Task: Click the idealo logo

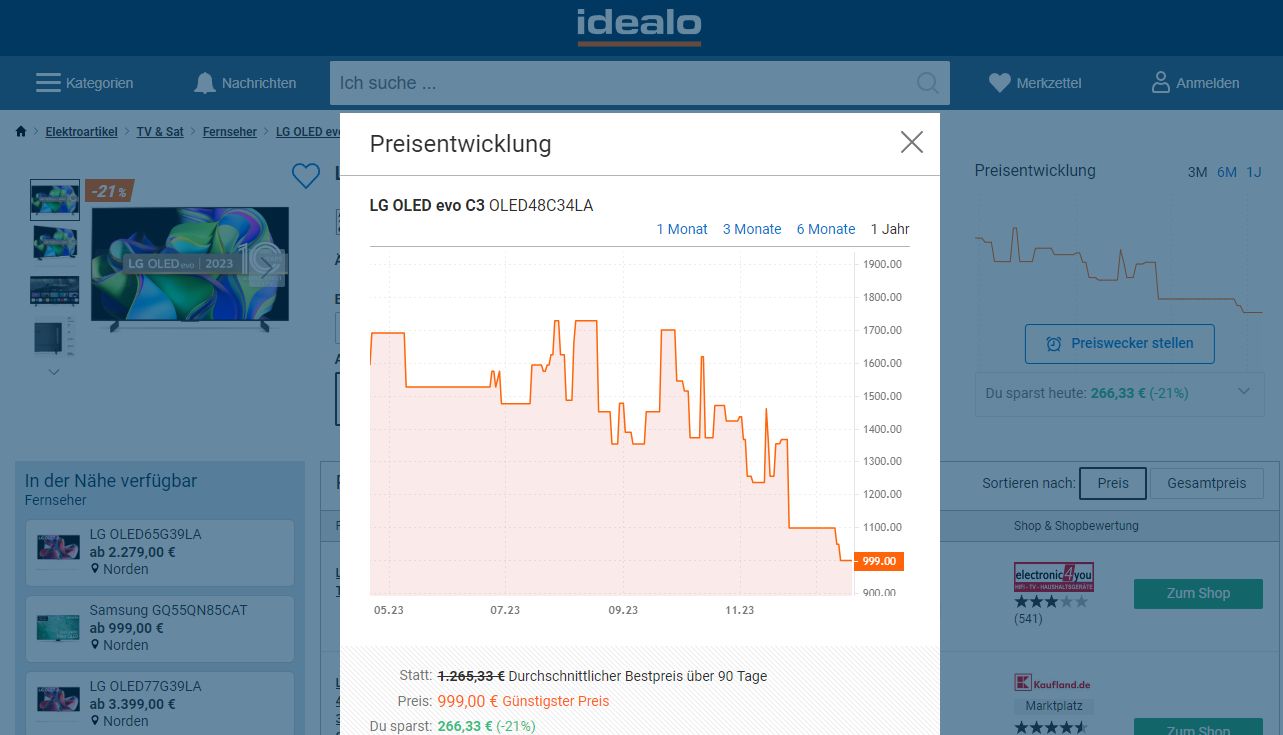Action: click(x=639, y=25)
